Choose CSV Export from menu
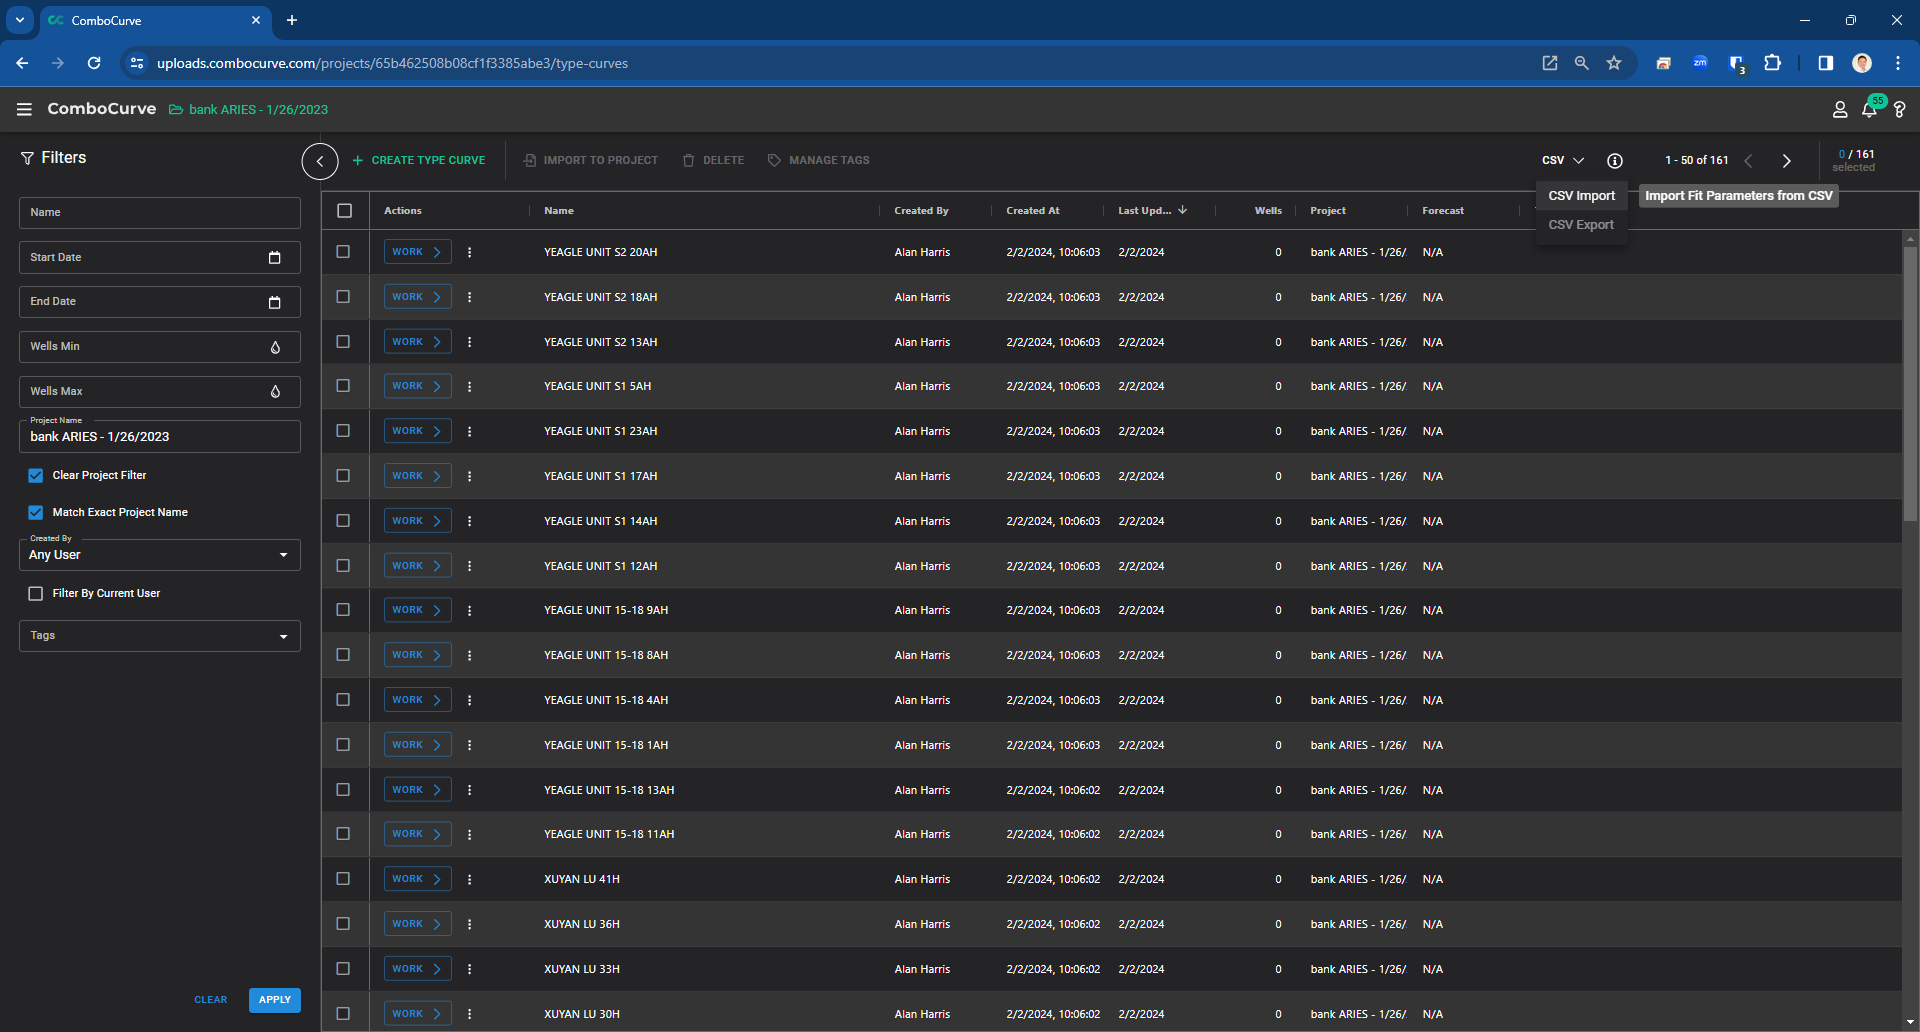Viewport: 1920px width, 1032px height. [1581, 225]
